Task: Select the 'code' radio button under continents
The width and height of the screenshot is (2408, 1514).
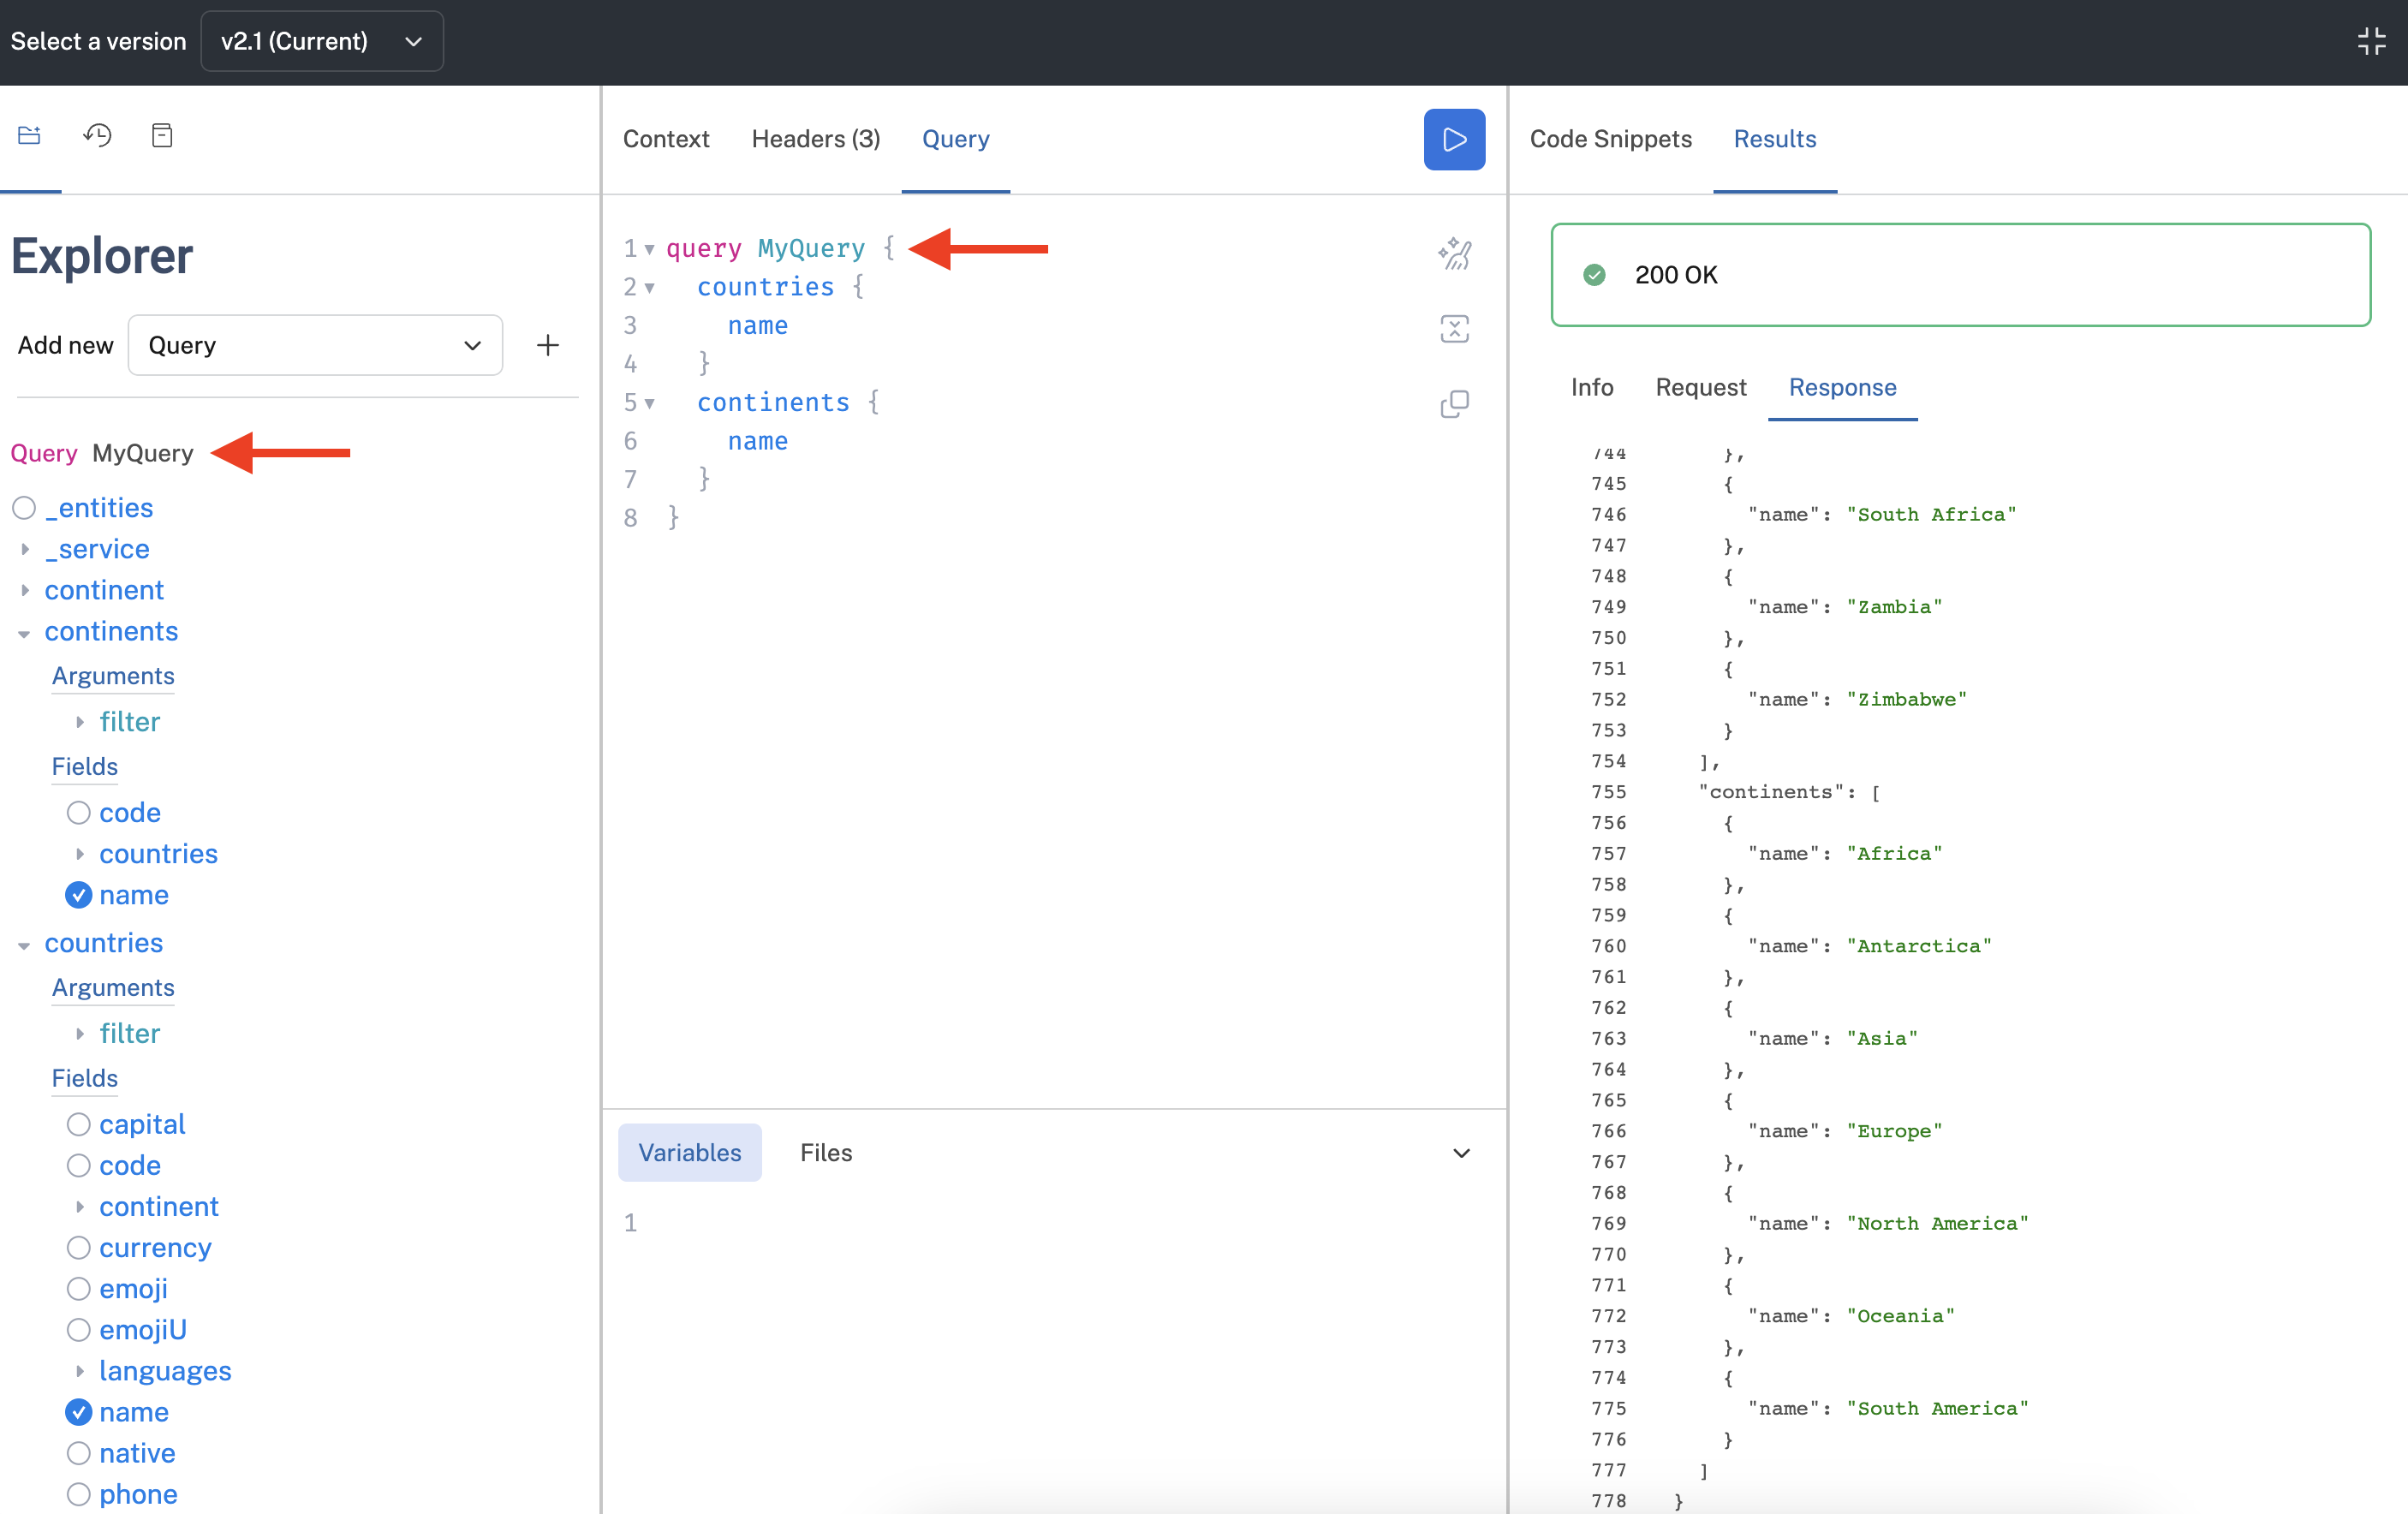Action: (x=77, y=811)
